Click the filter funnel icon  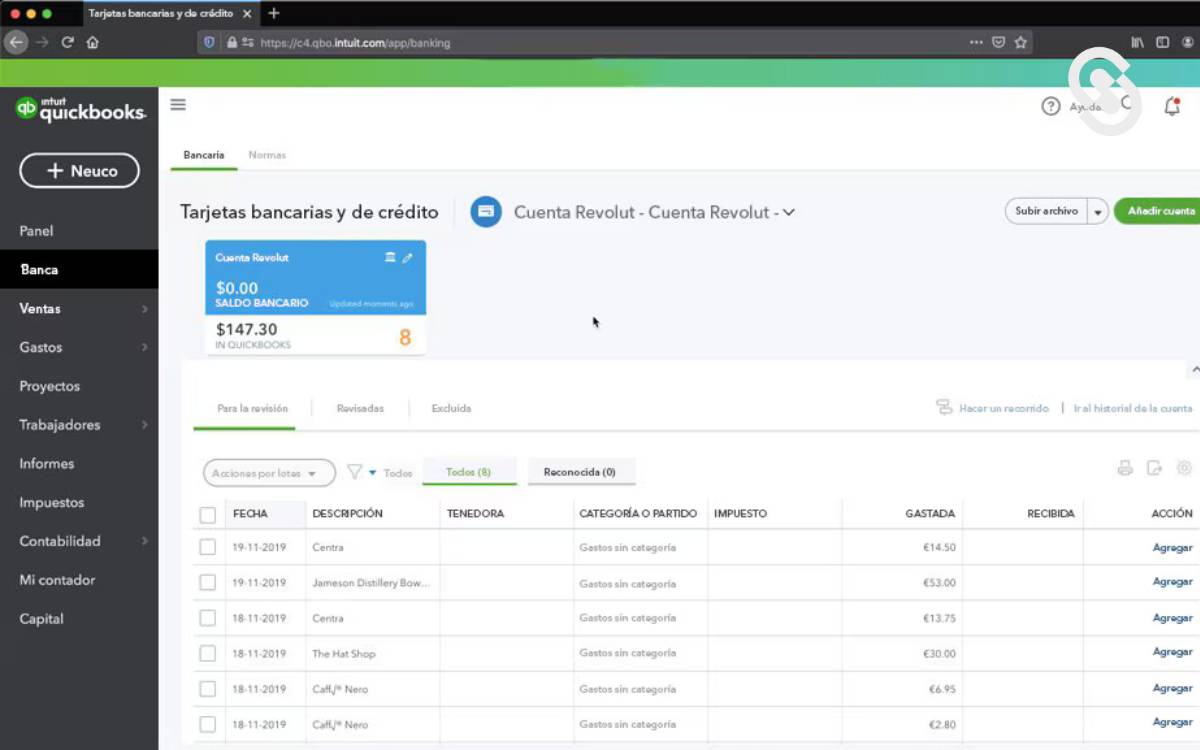[x=354, y=472]
